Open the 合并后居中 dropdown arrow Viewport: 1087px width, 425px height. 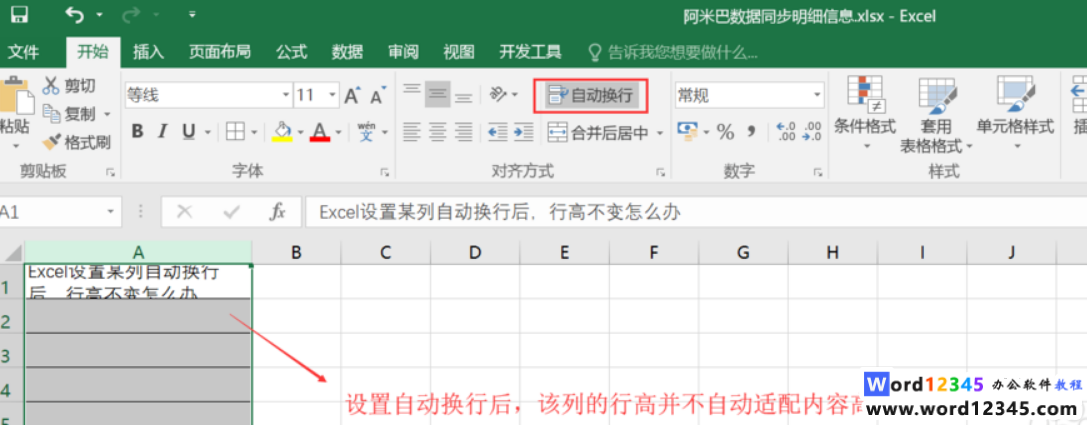(660, 132)
